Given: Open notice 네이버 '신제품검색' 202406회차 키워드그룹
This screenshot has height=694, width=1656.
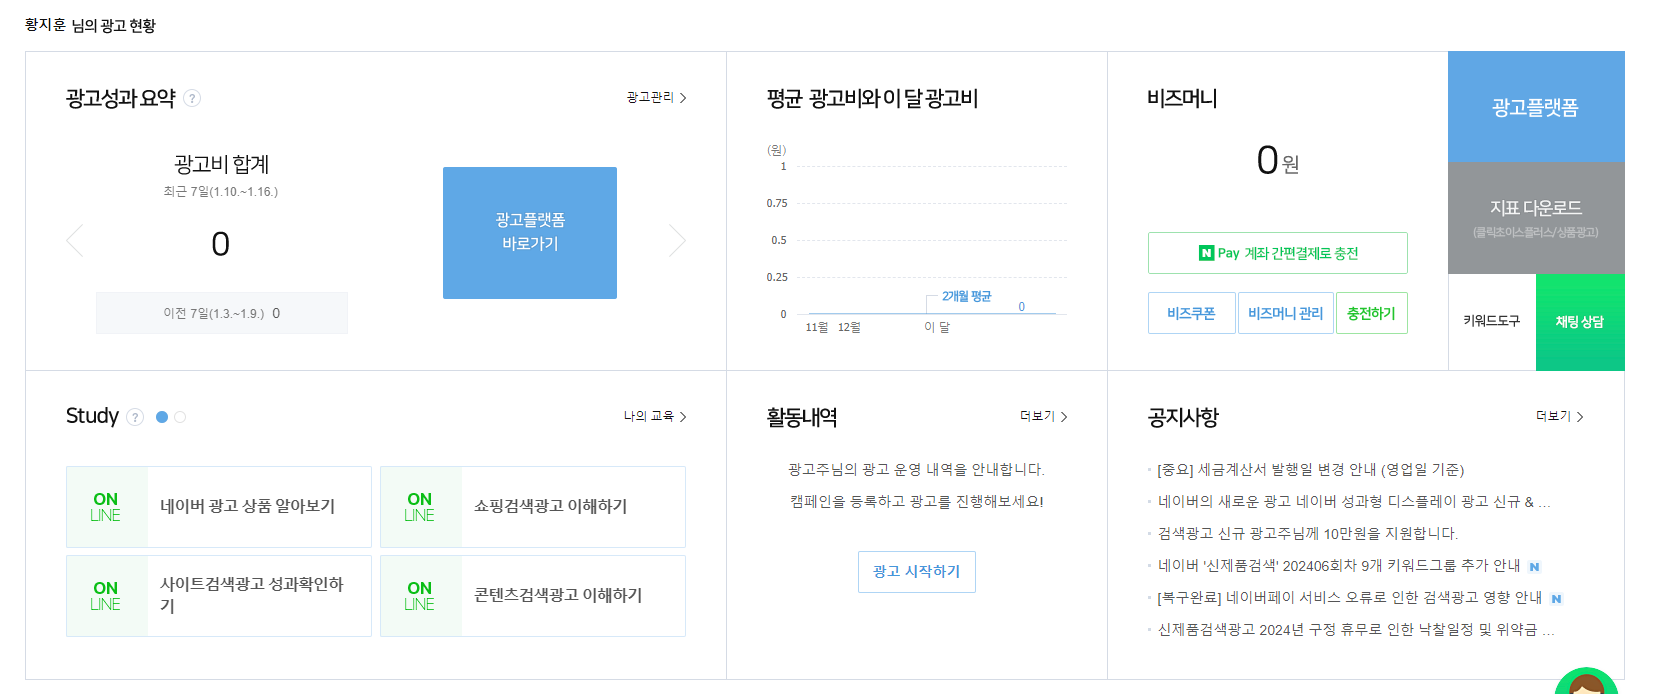Looking at the screenshot, I should (x=1339, y=566).
